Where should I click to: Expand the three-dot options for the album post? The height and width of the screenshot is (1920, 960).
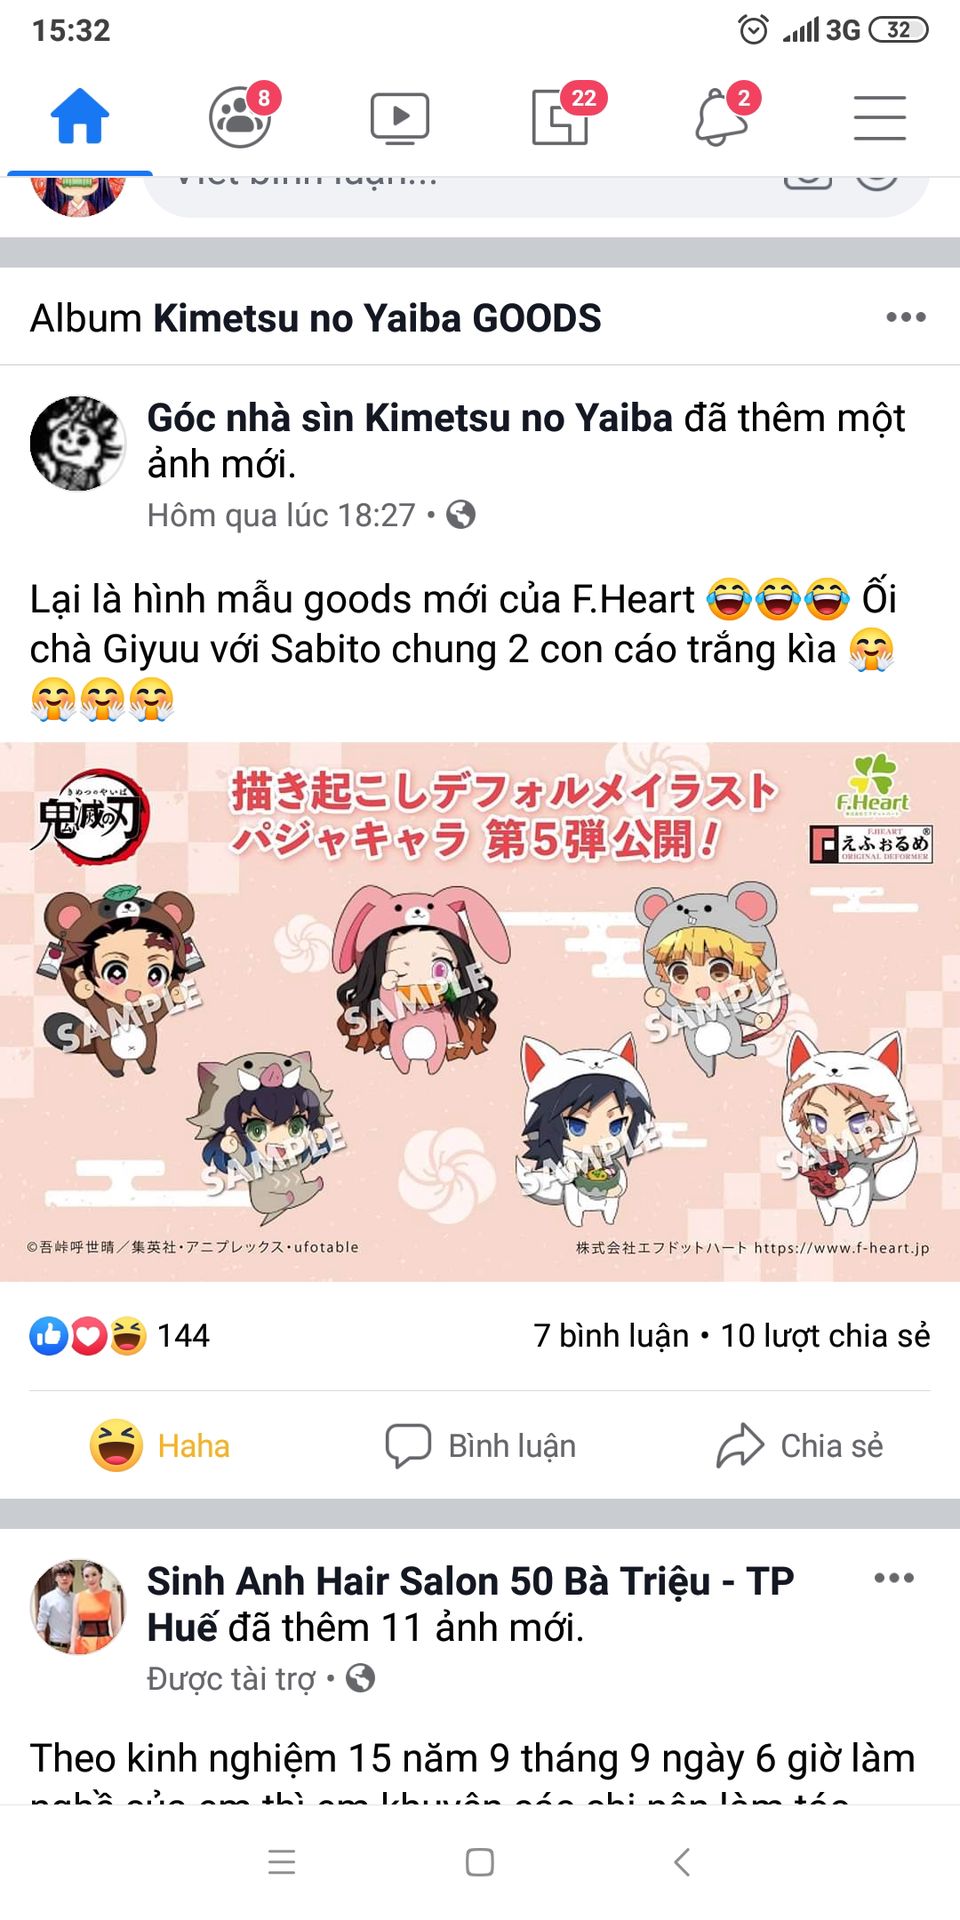906,318
